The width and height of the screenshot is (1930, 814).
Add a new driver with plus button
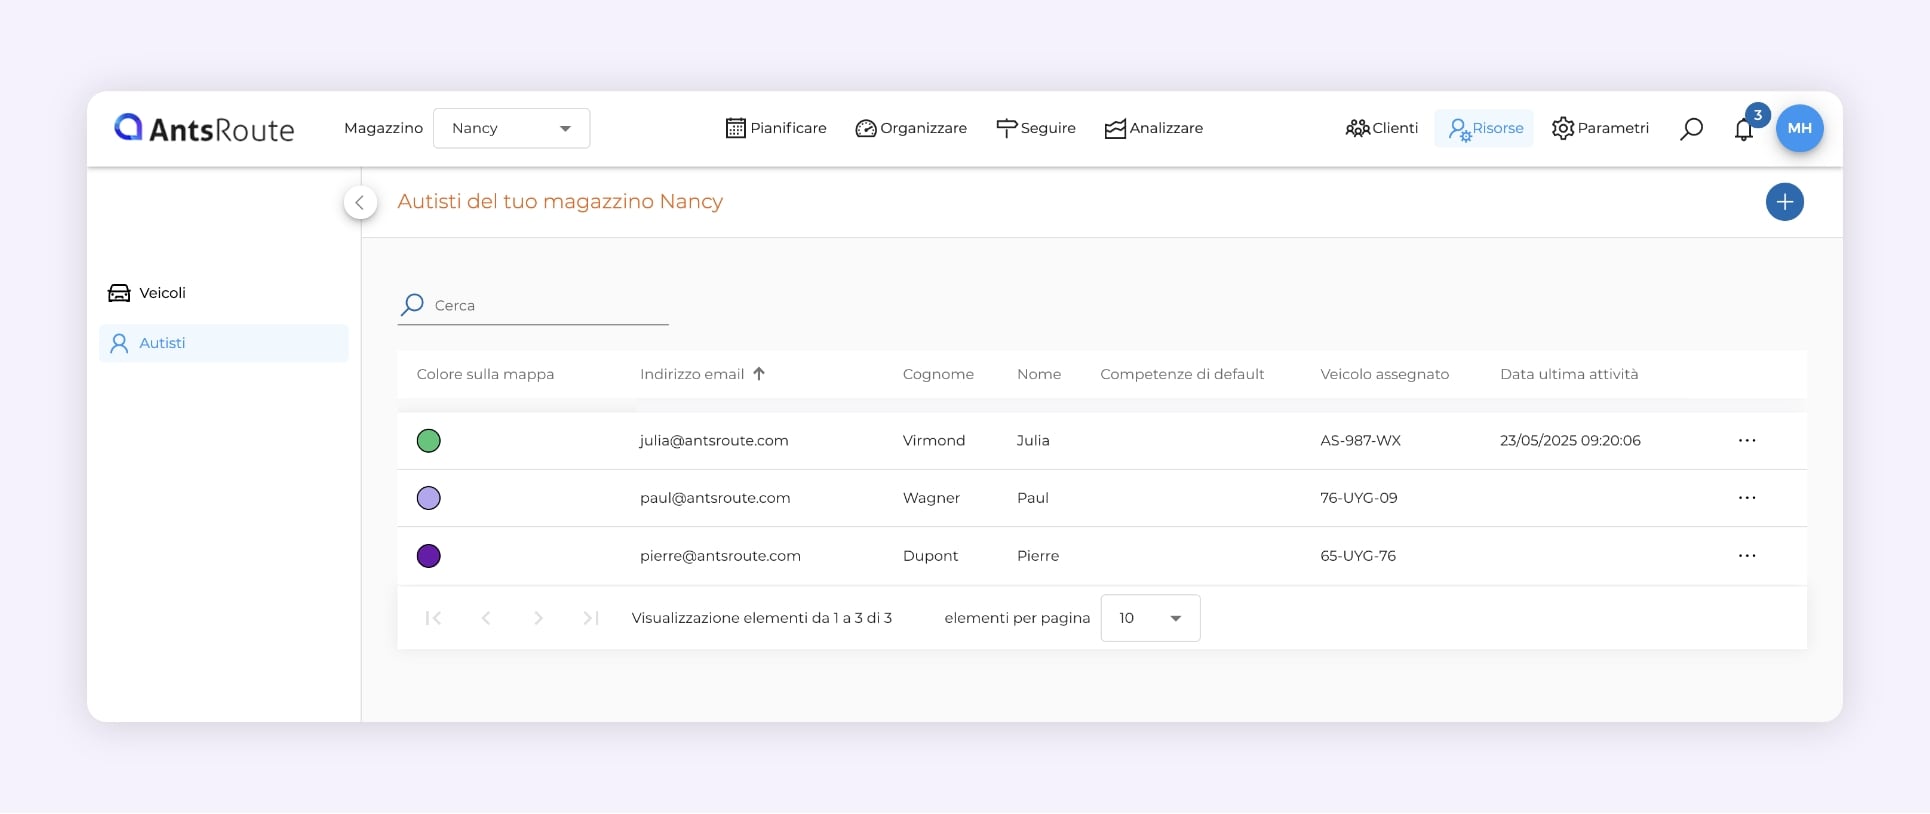point(1784,202)
